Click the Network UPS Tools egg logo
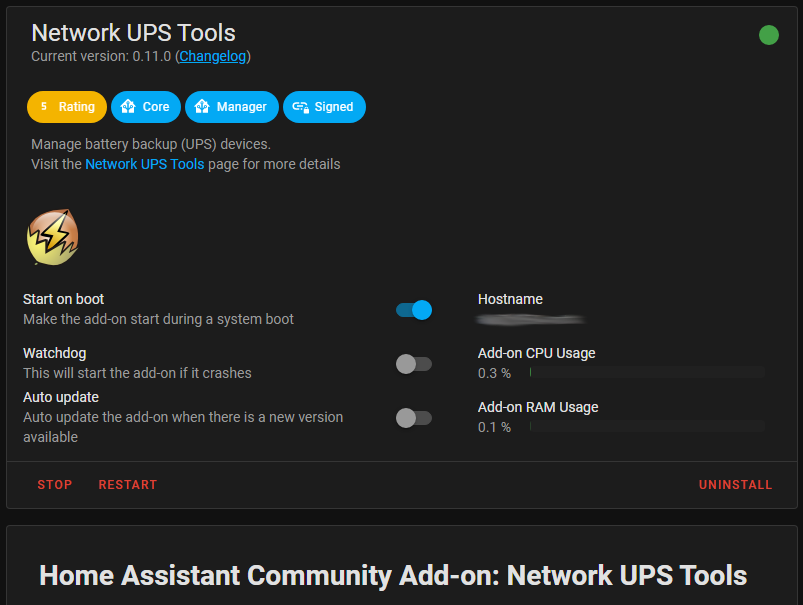803x605 pixels. point(53,237)
